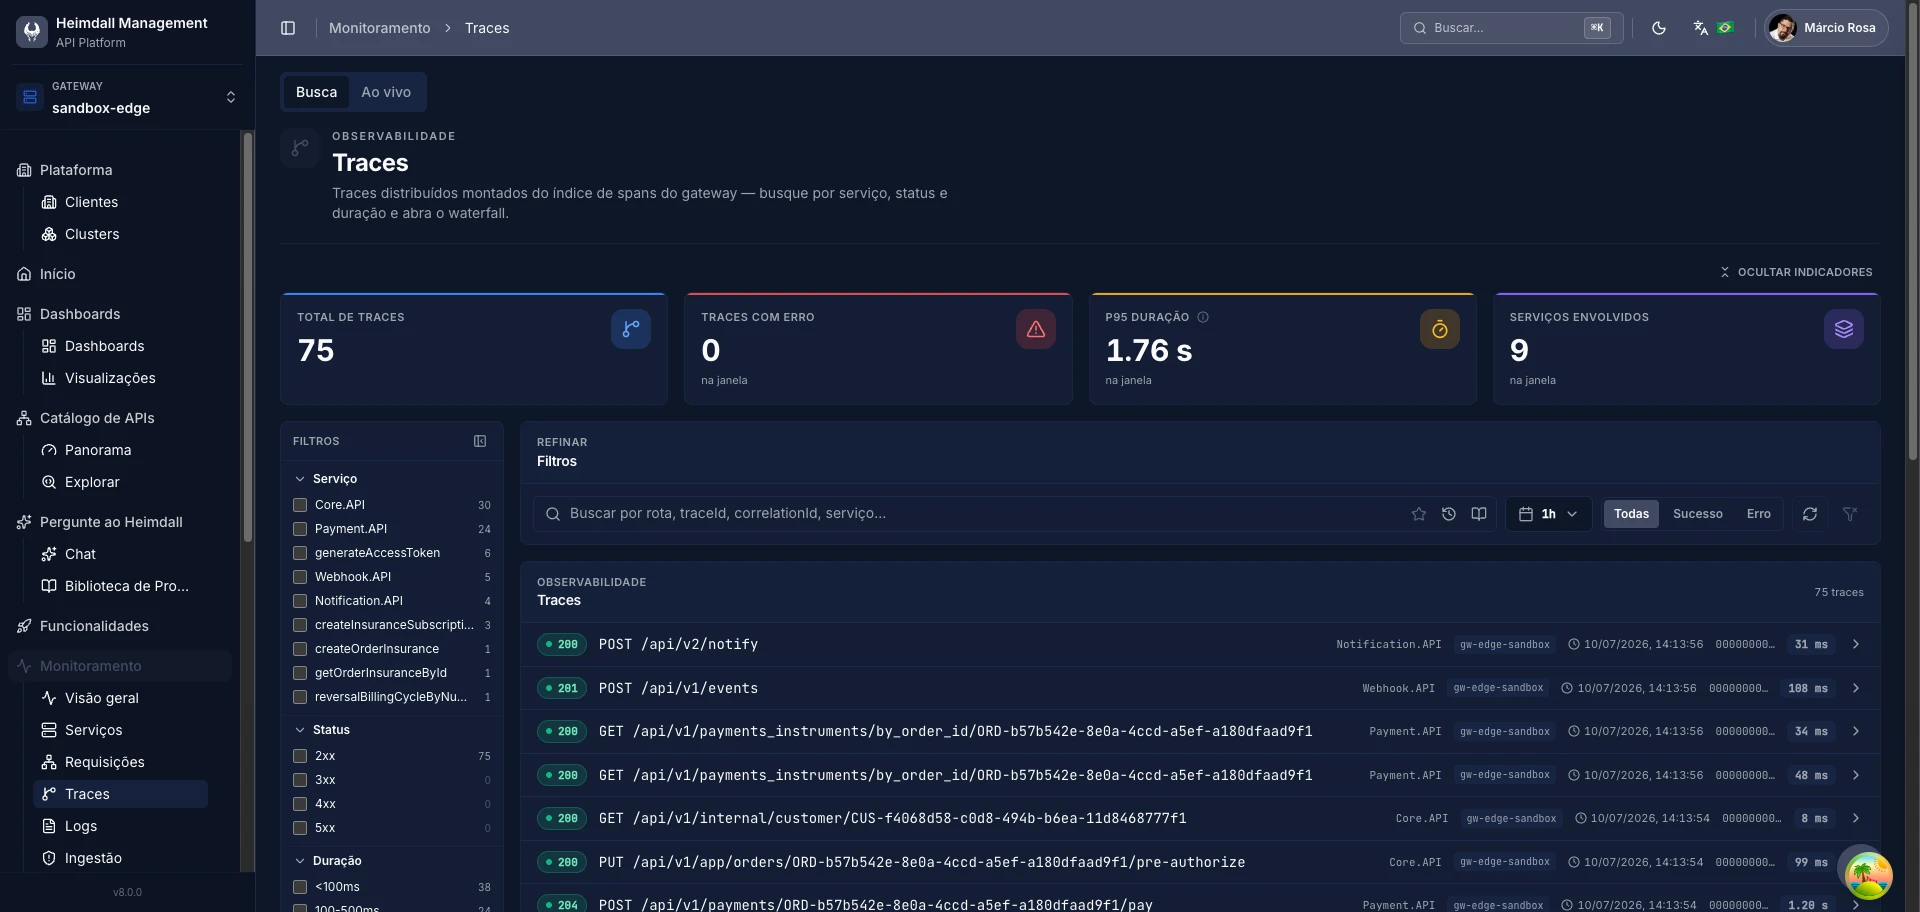This screenshot has width=1920, height=912.
Task: Check the 2xx status filter
Action: pos(299,756)
